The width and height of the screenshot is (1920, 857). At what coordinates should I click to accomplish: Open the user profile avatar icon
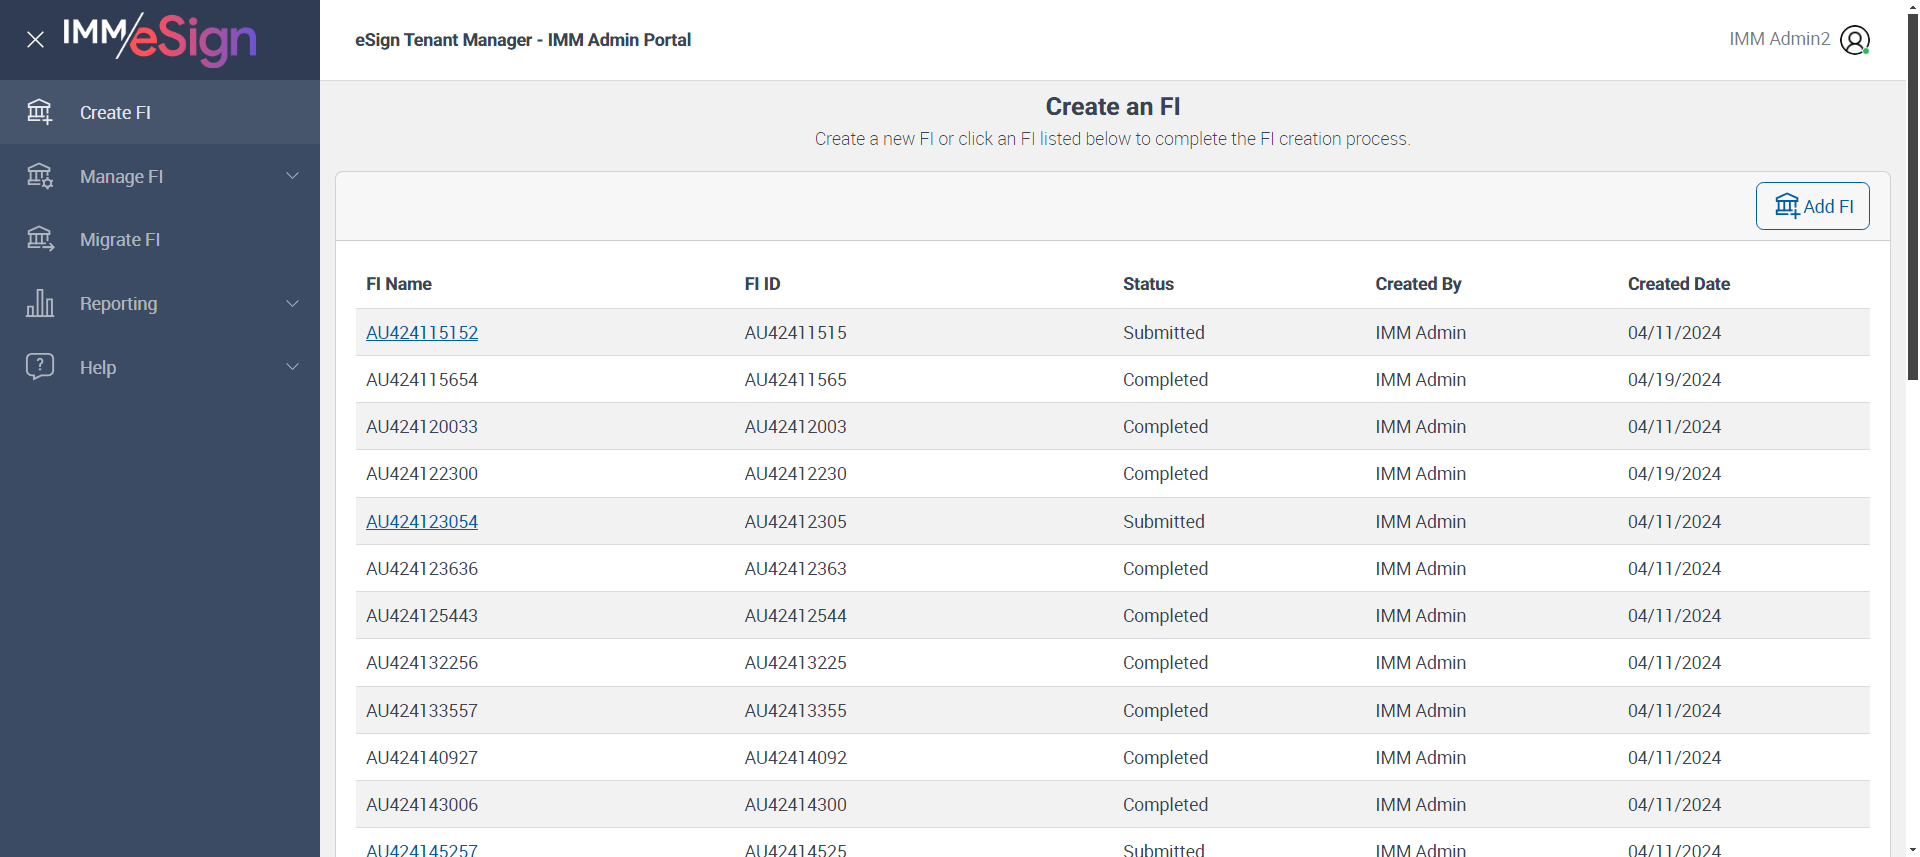tap(1855, 40)
